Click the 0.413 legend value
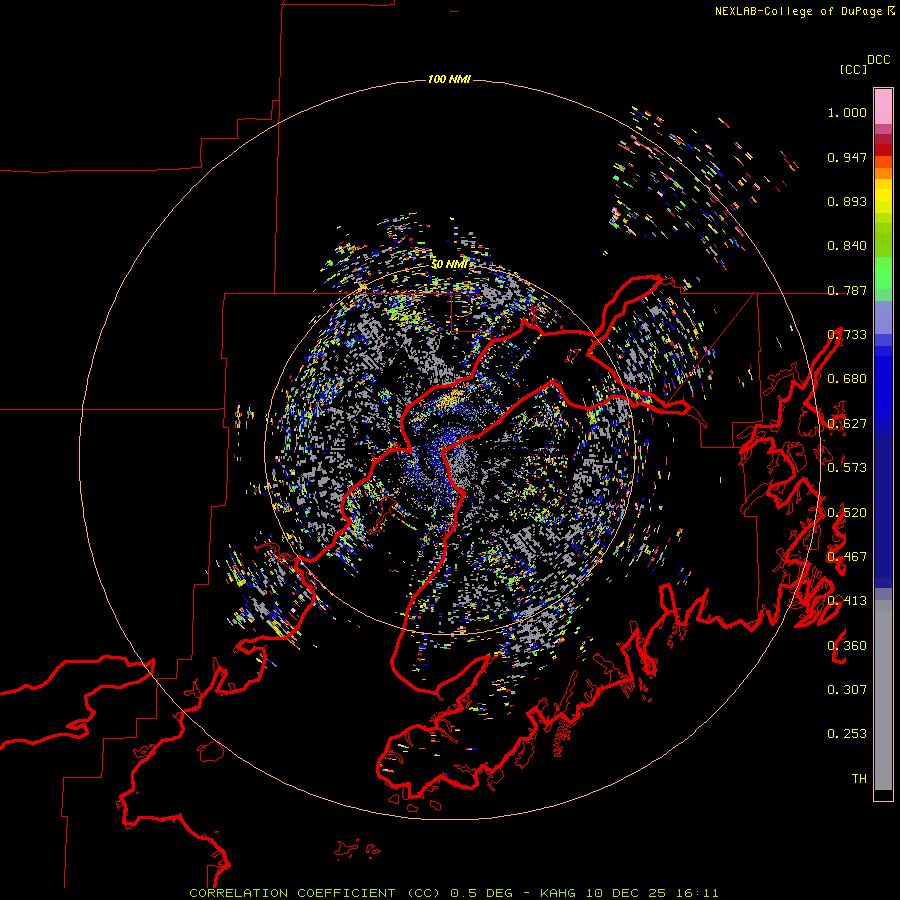The height and width of the screenshot is (900, 900). (x=847, y=601)
